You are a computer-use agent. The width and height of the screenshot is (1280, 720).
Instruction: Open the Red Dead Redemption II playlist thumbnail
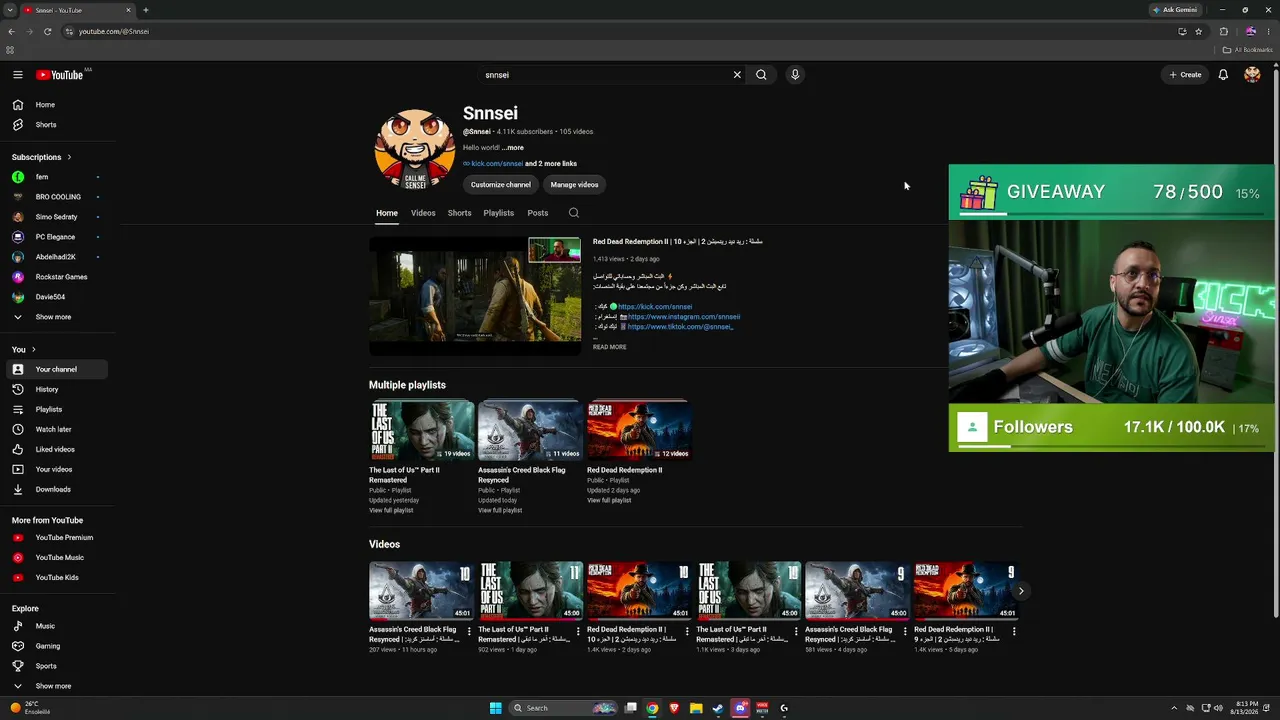pyautogui.click(x=639, y=431)
